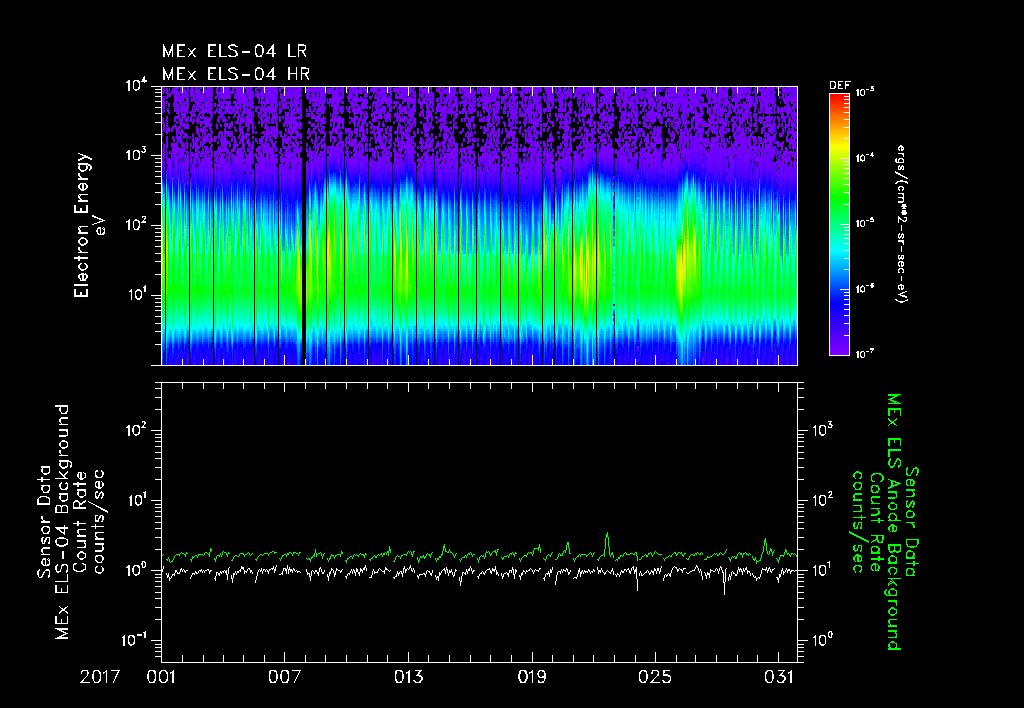Image resolution: width=1024 pixels, height=708 pixels.
Task: Click the 'DEF' label above the color bar
Action: (839, 86)
